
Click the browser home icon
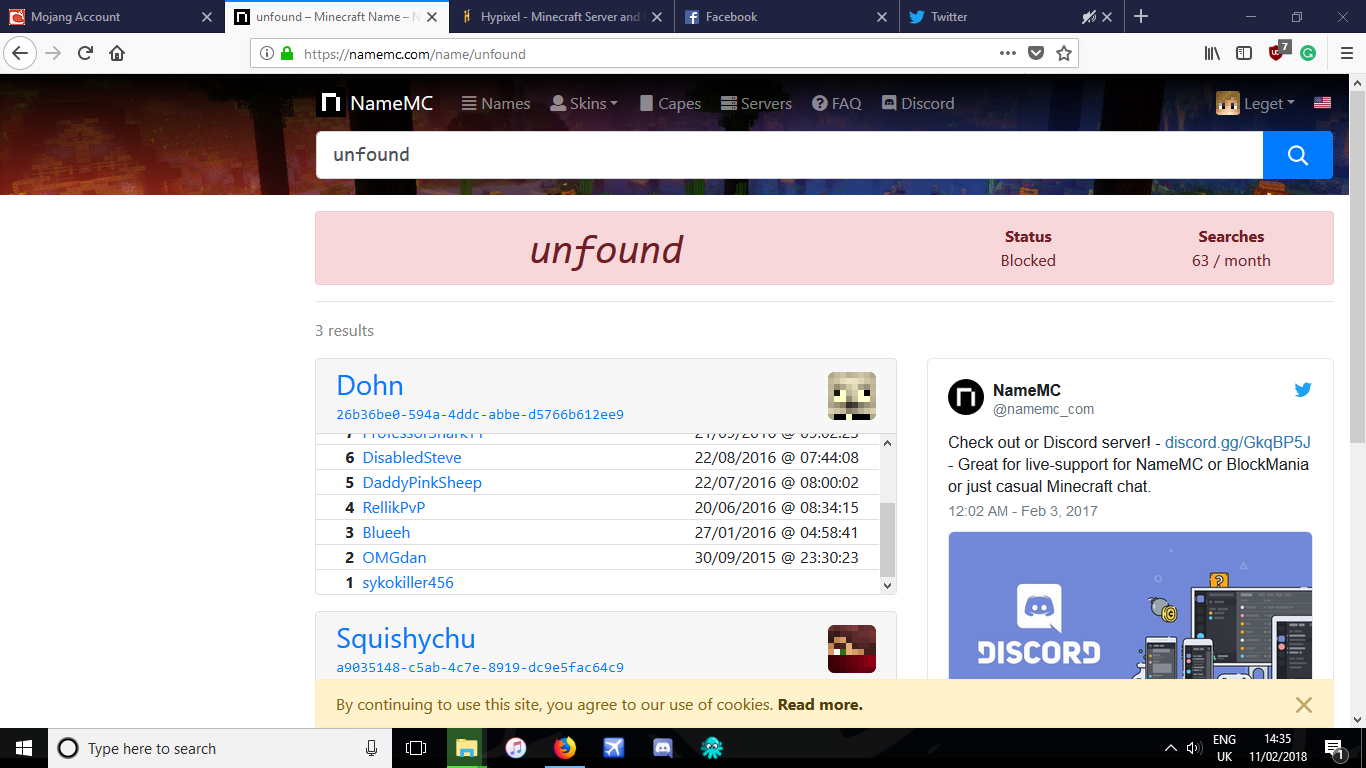point(117,53)
